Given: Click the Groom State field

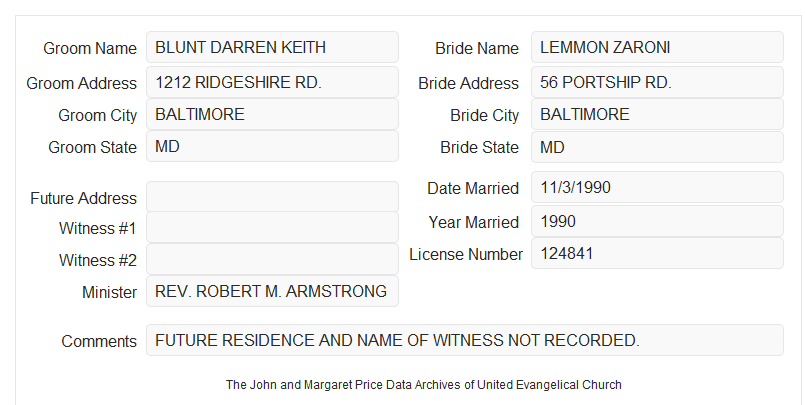Looking at the screenshot, I should click(272, 146).
